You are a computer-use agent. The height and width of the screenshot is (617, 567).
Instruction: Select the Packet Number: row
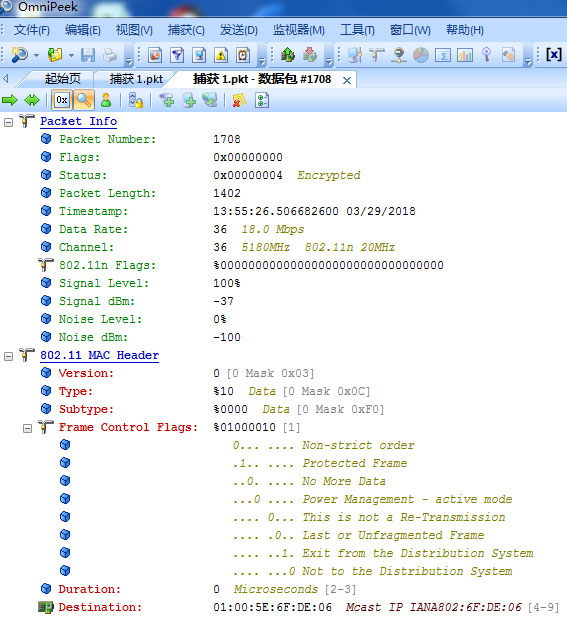141,139
